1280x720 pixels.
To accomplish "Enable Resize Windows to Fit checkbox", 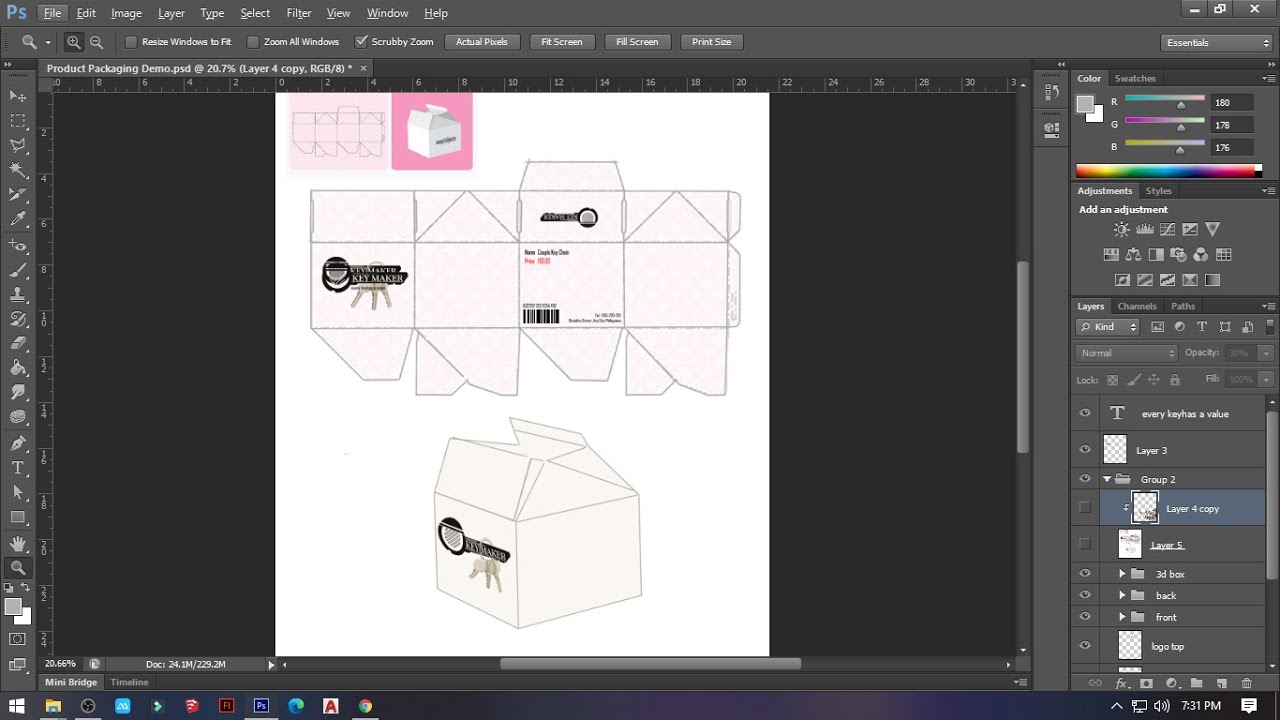I will click(131, 42).
